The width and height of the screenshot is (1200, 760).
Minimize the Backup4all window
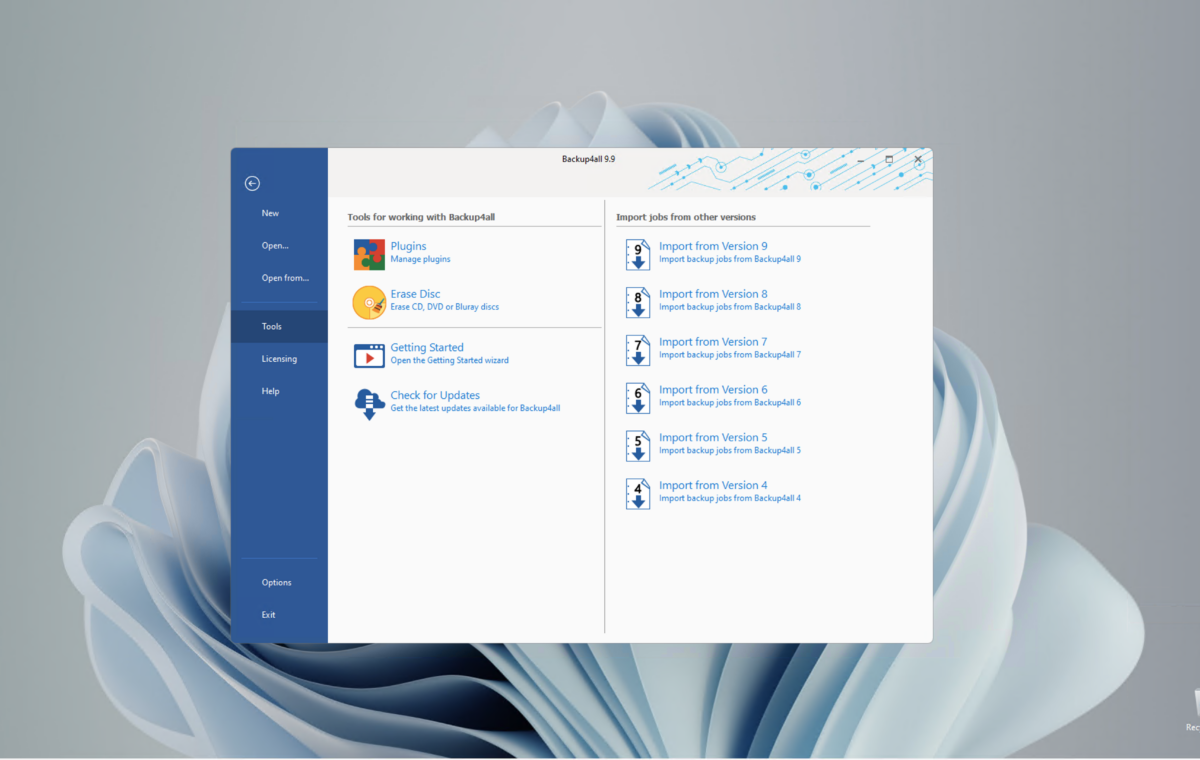click(x=861, y=160)
